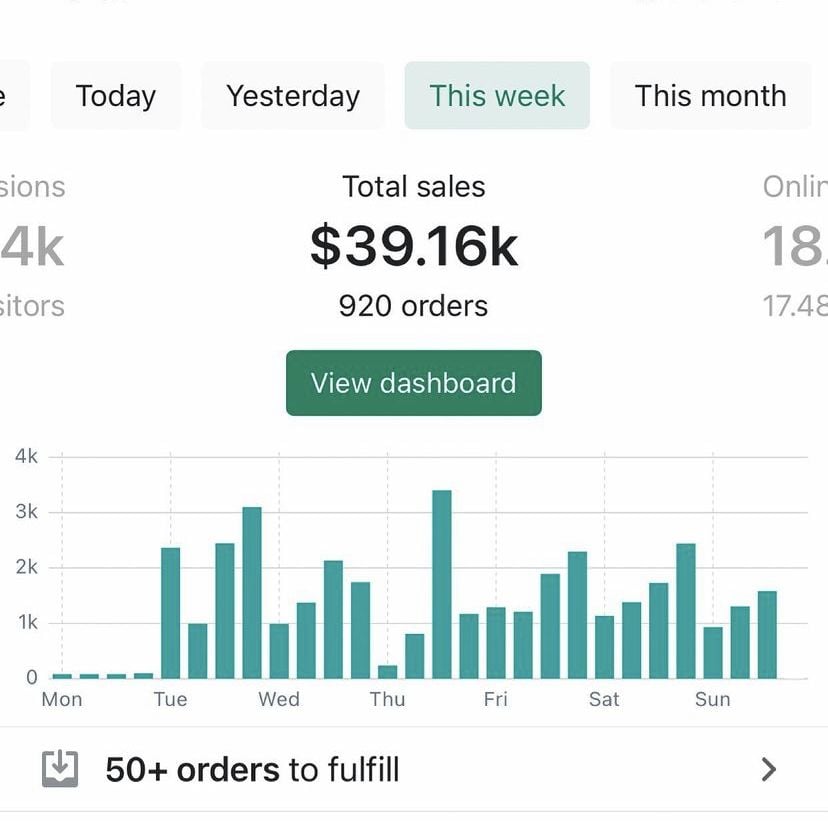Select the This week filter

(497, 95)
